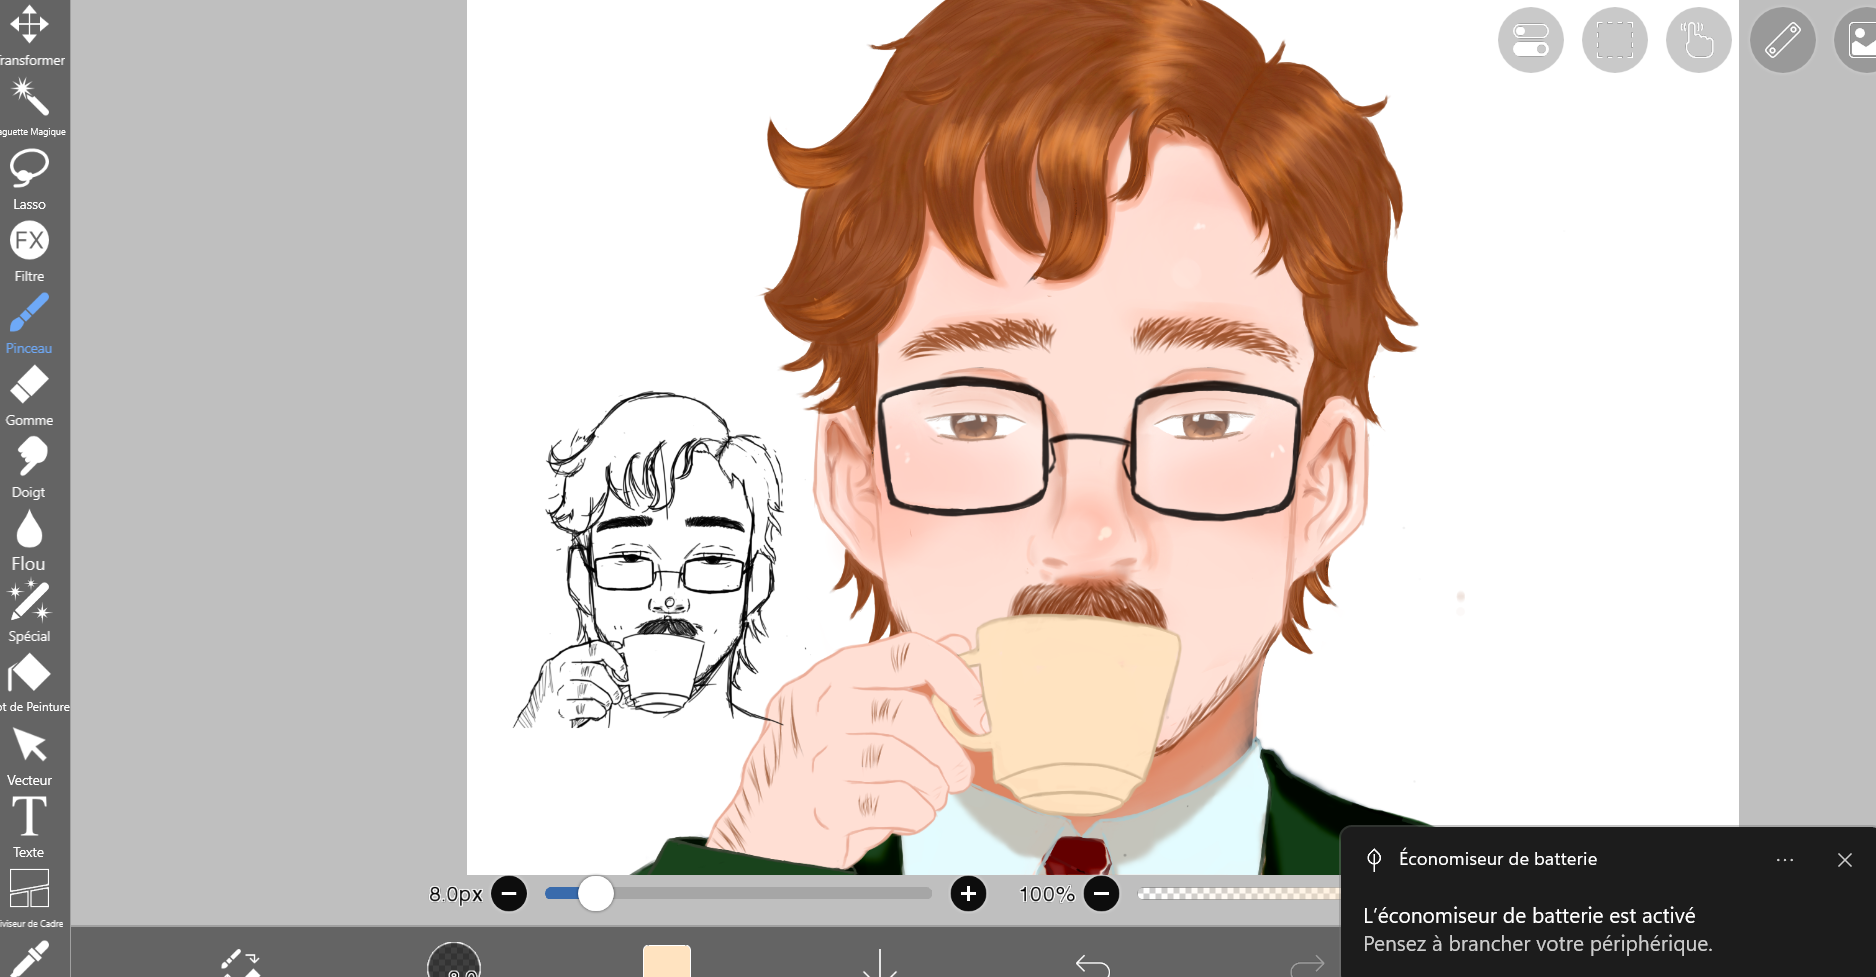Viewport: 1876px width, 977px height.
Task: Open the Spécial brush tool
Action: coord(29,612)
